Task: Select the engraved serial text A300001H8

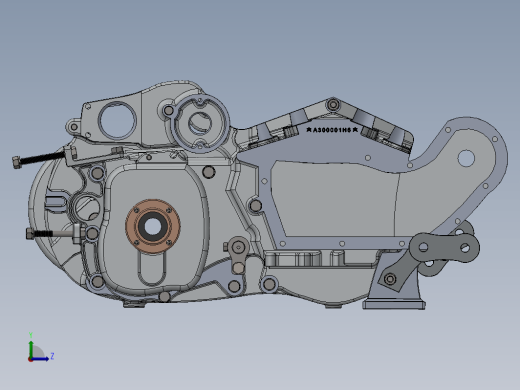Action: point(332,130)
